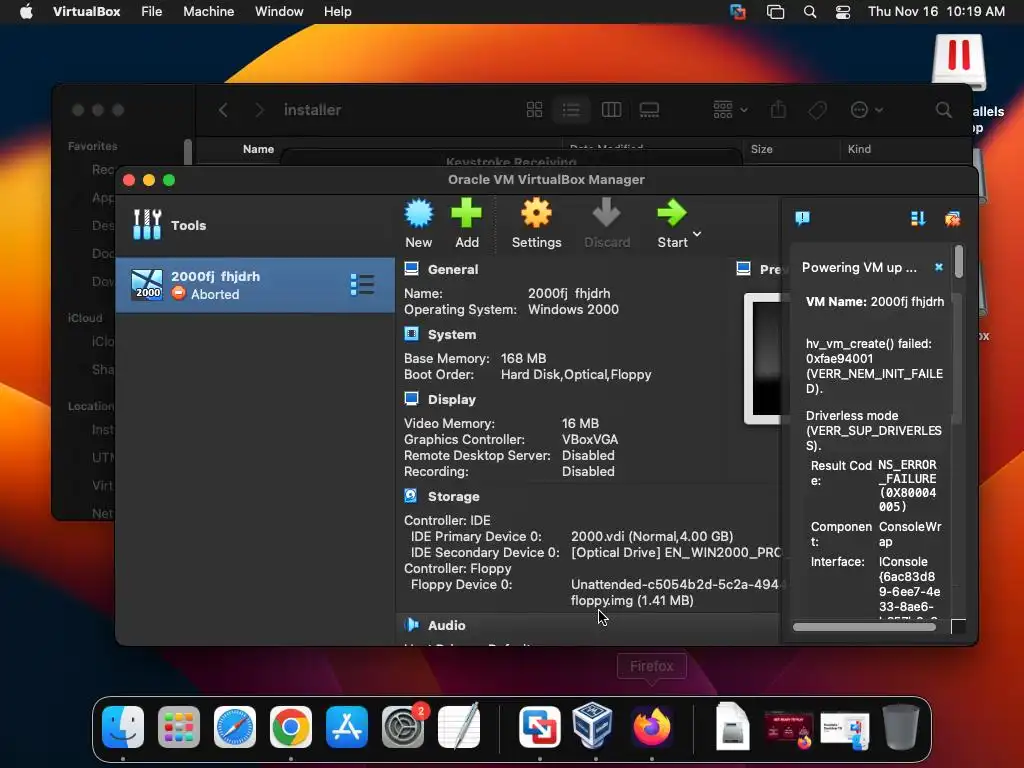Switch Finder to icon view

[534, 110]
